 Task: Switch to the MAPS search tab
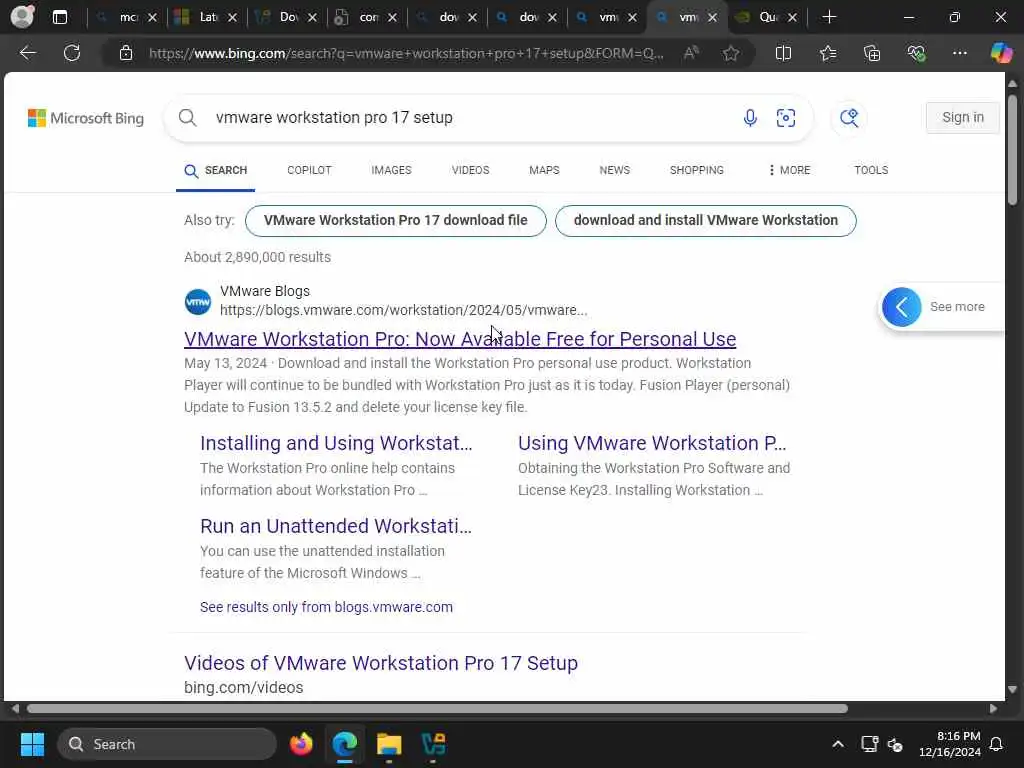tap(544, 170)
